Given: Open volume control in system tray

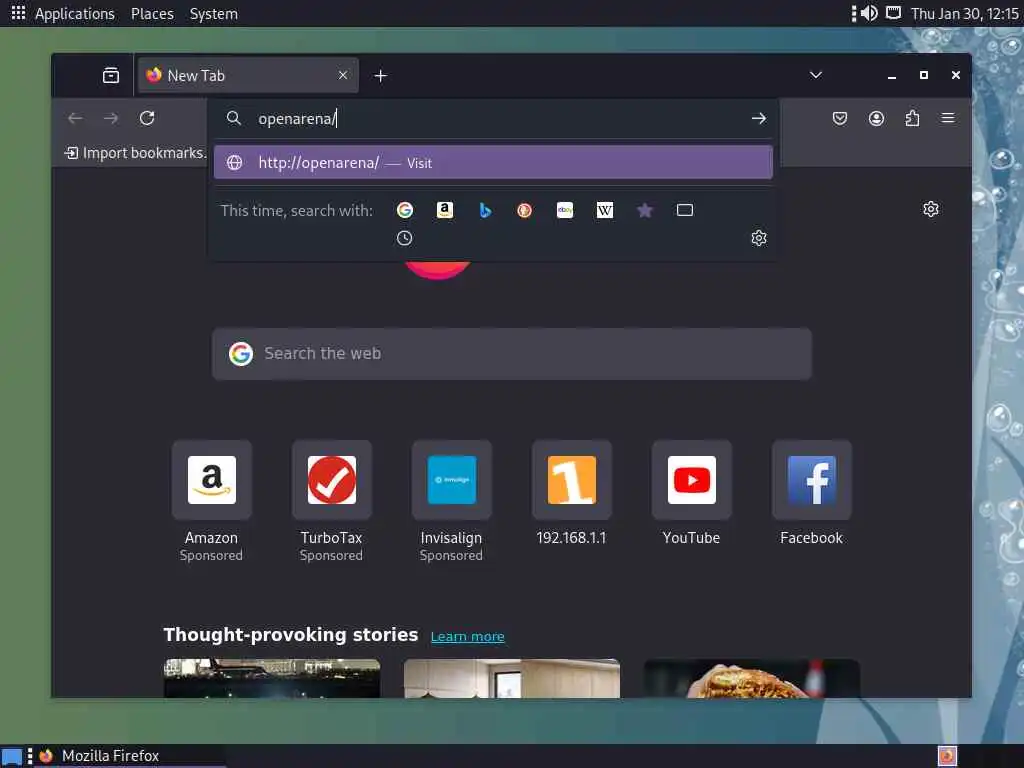Looking at the screenshot, I should (869, 13).
